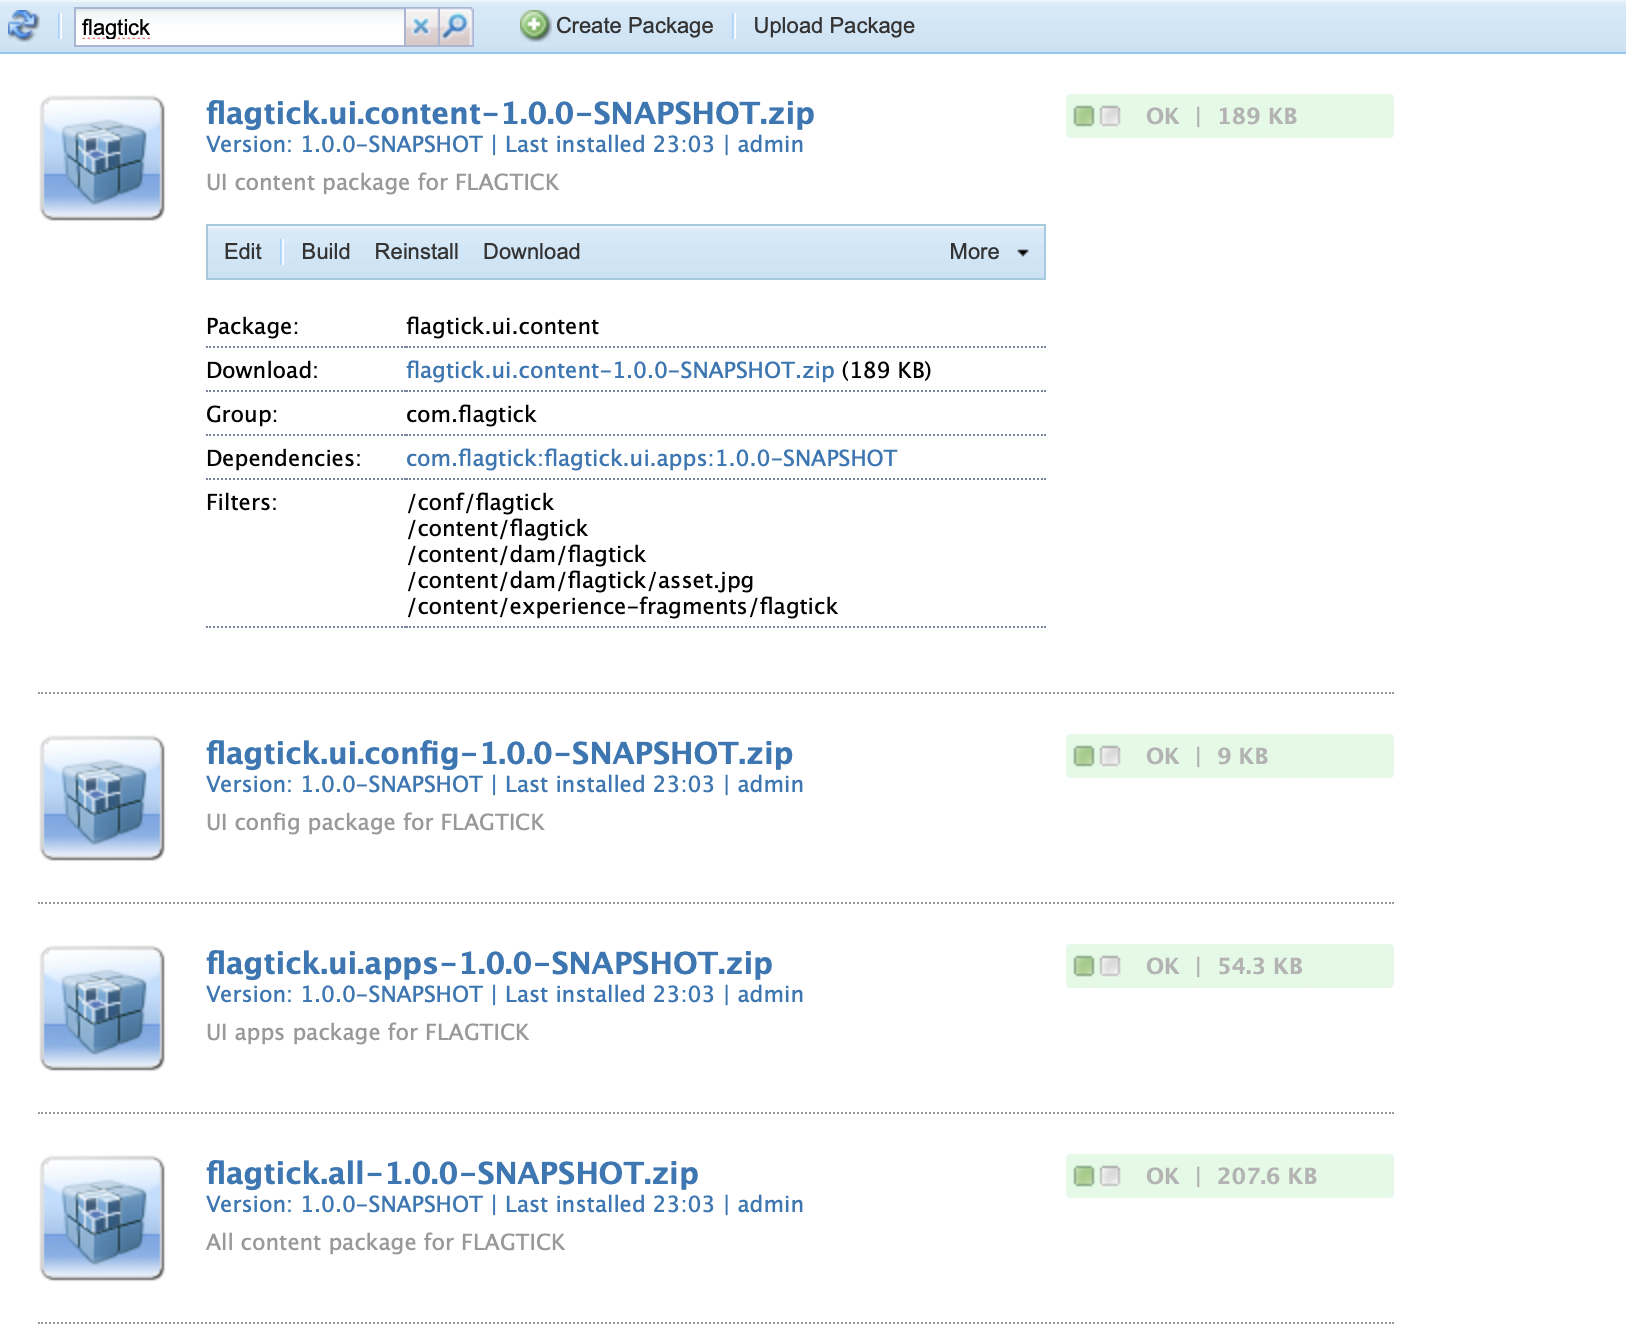
Task: Expand flagtick.ui.config-1.0.0-SNAPSHOT.zip package details
Action: [x=499, y=753]
